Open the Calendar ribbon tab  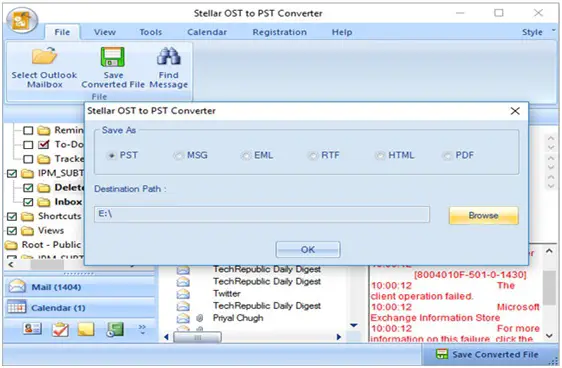coord(207,32)
